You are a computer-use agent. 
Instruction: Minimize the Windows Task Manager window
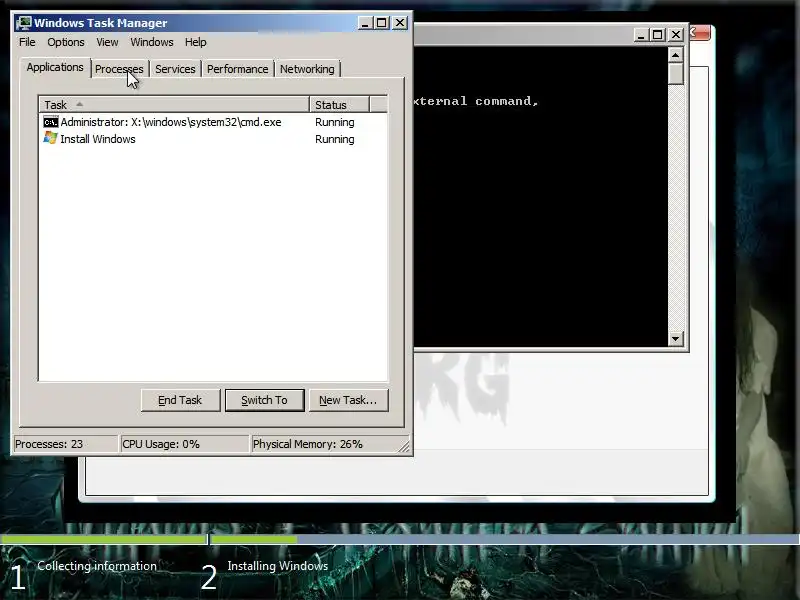pos(365,23)
